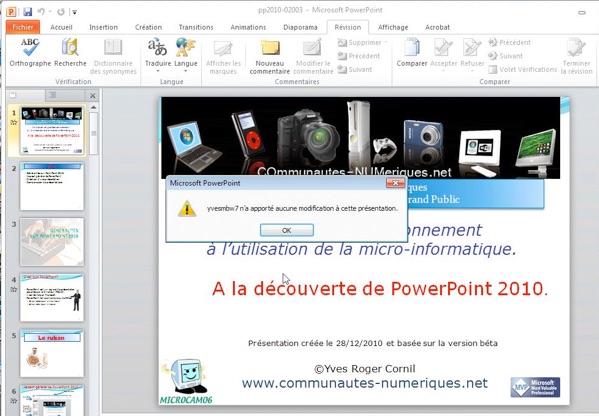
Task: Click the slide panel scrollbar up arrow
Action: (93, 108)
